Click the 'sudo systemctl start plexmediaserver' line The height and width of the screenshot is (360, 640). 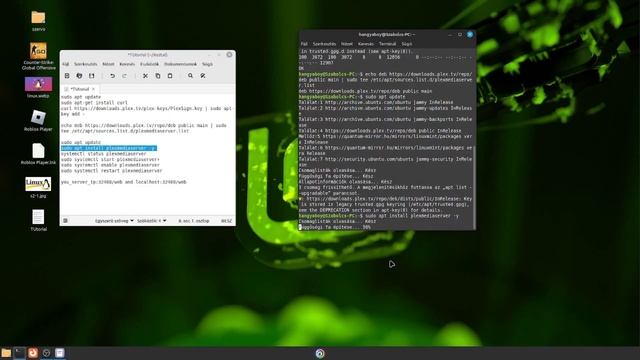pos(110,160)
